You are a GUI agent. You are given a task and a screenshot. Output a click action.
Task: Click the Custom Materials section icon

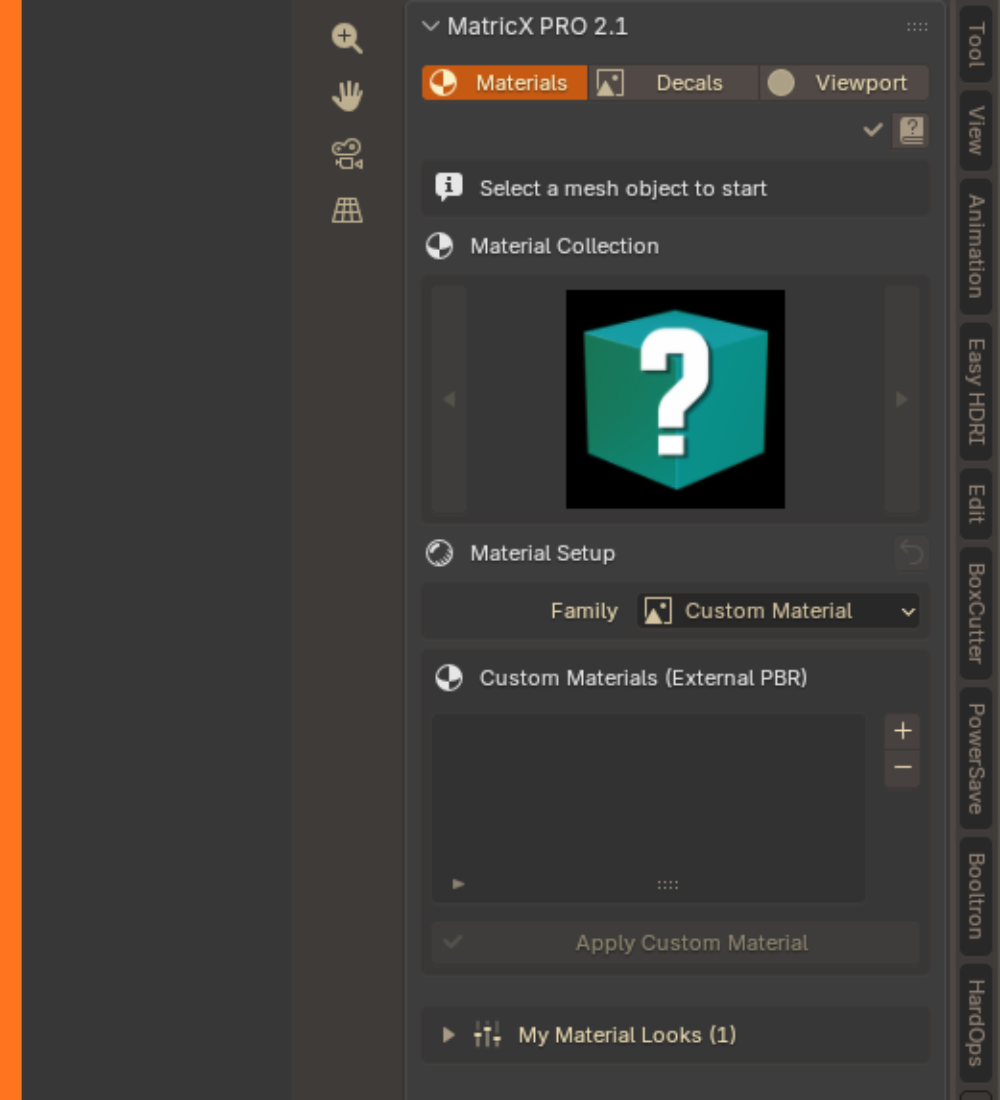coord(448,678)
